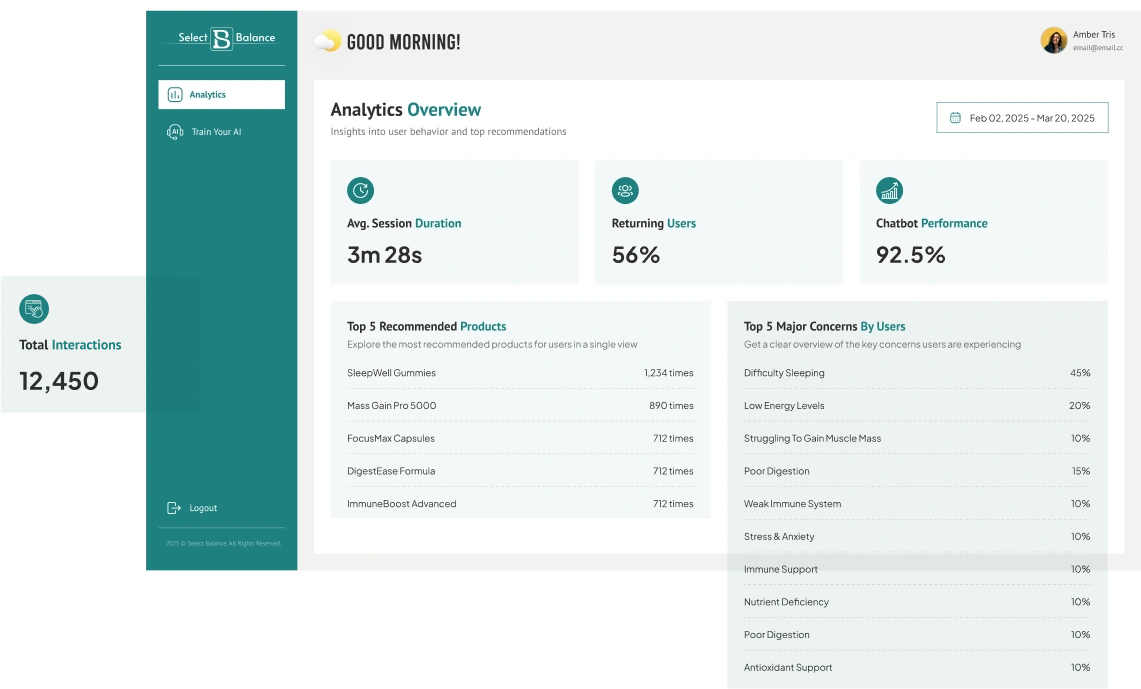
Task: Click the Amber Tris user name
Action: pyautogui.click(x=1093, y=34)
